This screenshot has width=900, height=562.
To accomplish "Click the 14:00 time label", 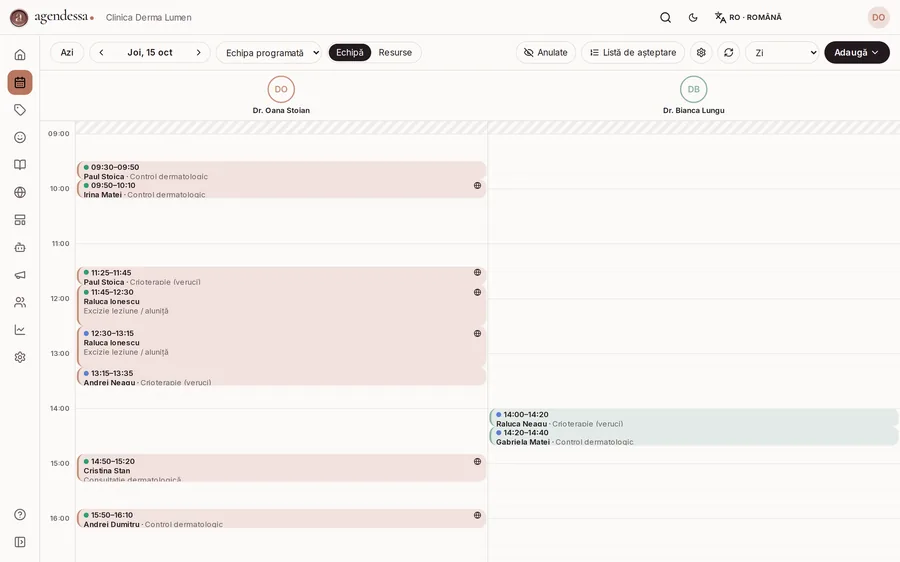I will 59,409.
